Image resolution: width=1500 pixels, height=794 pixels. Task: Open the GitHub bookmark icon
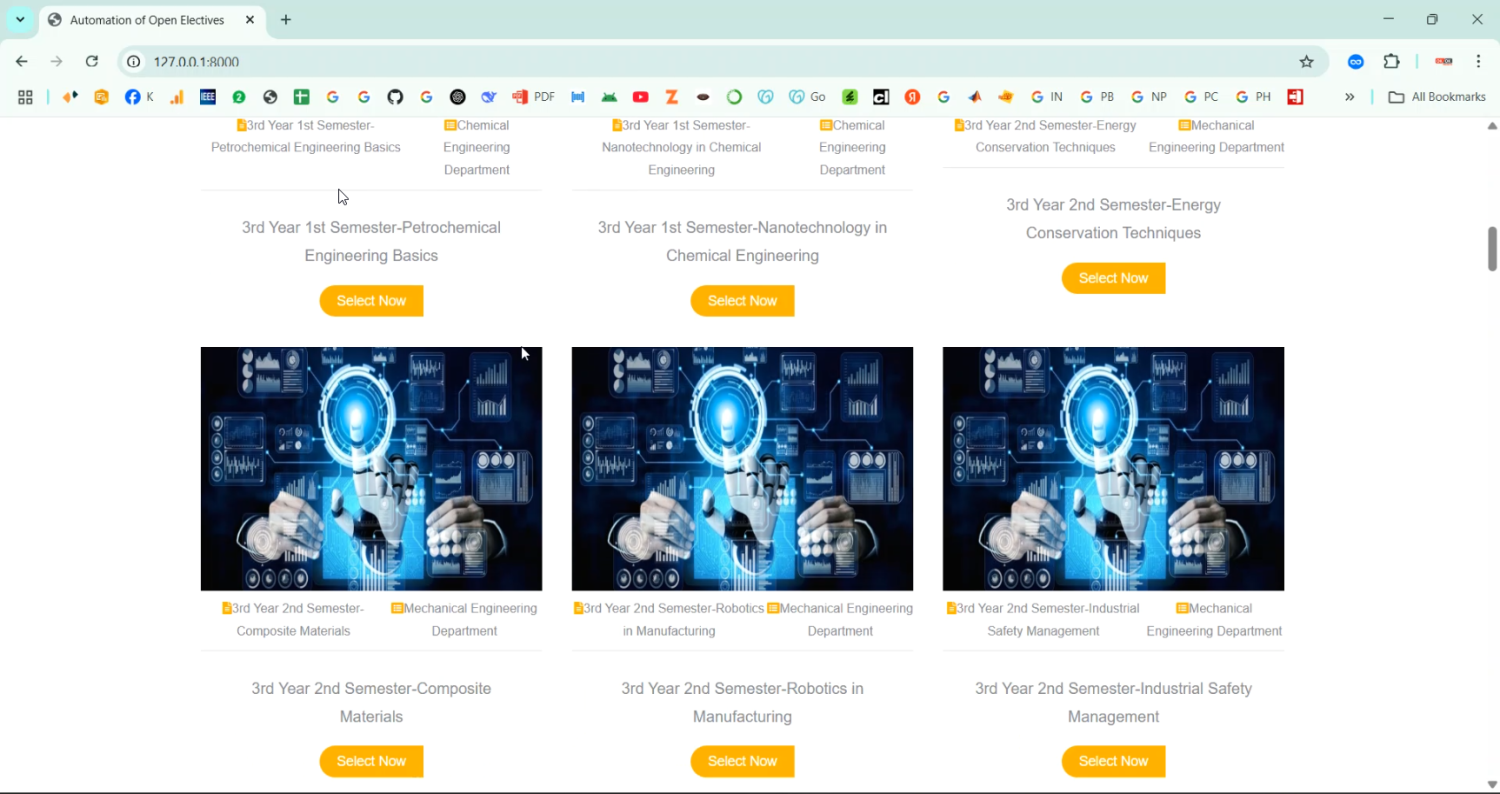395,97
